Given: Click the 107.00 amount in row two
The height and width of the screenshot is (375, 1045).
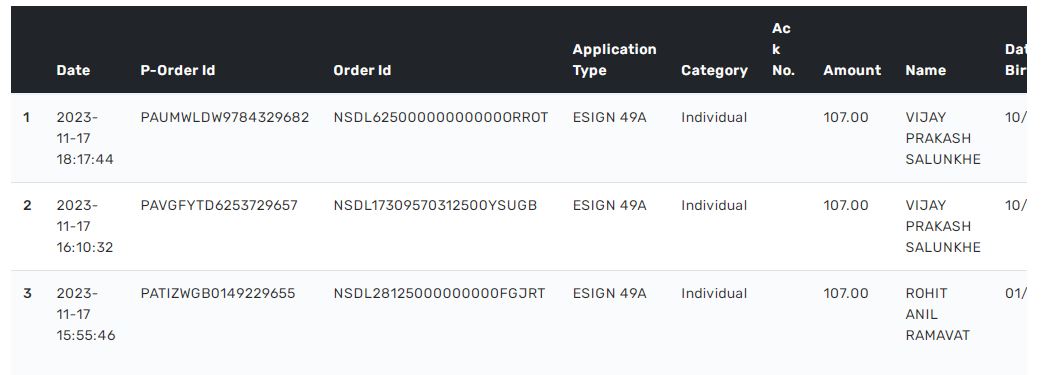Looking at the screenshot, I should click(846, 206).
